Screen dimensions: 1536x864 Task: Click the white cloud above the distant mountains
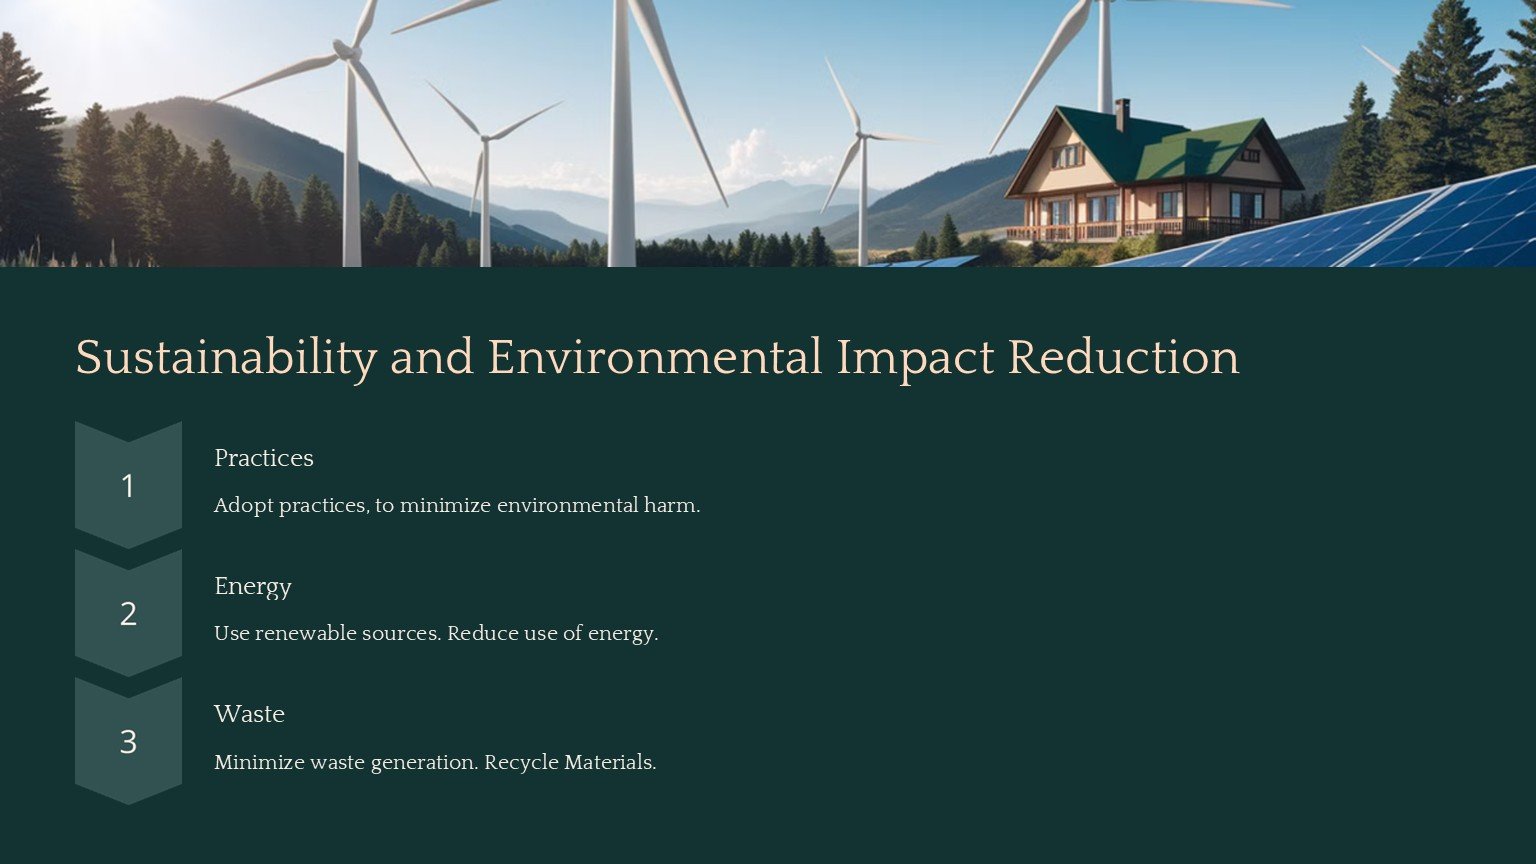pos(760,158)
